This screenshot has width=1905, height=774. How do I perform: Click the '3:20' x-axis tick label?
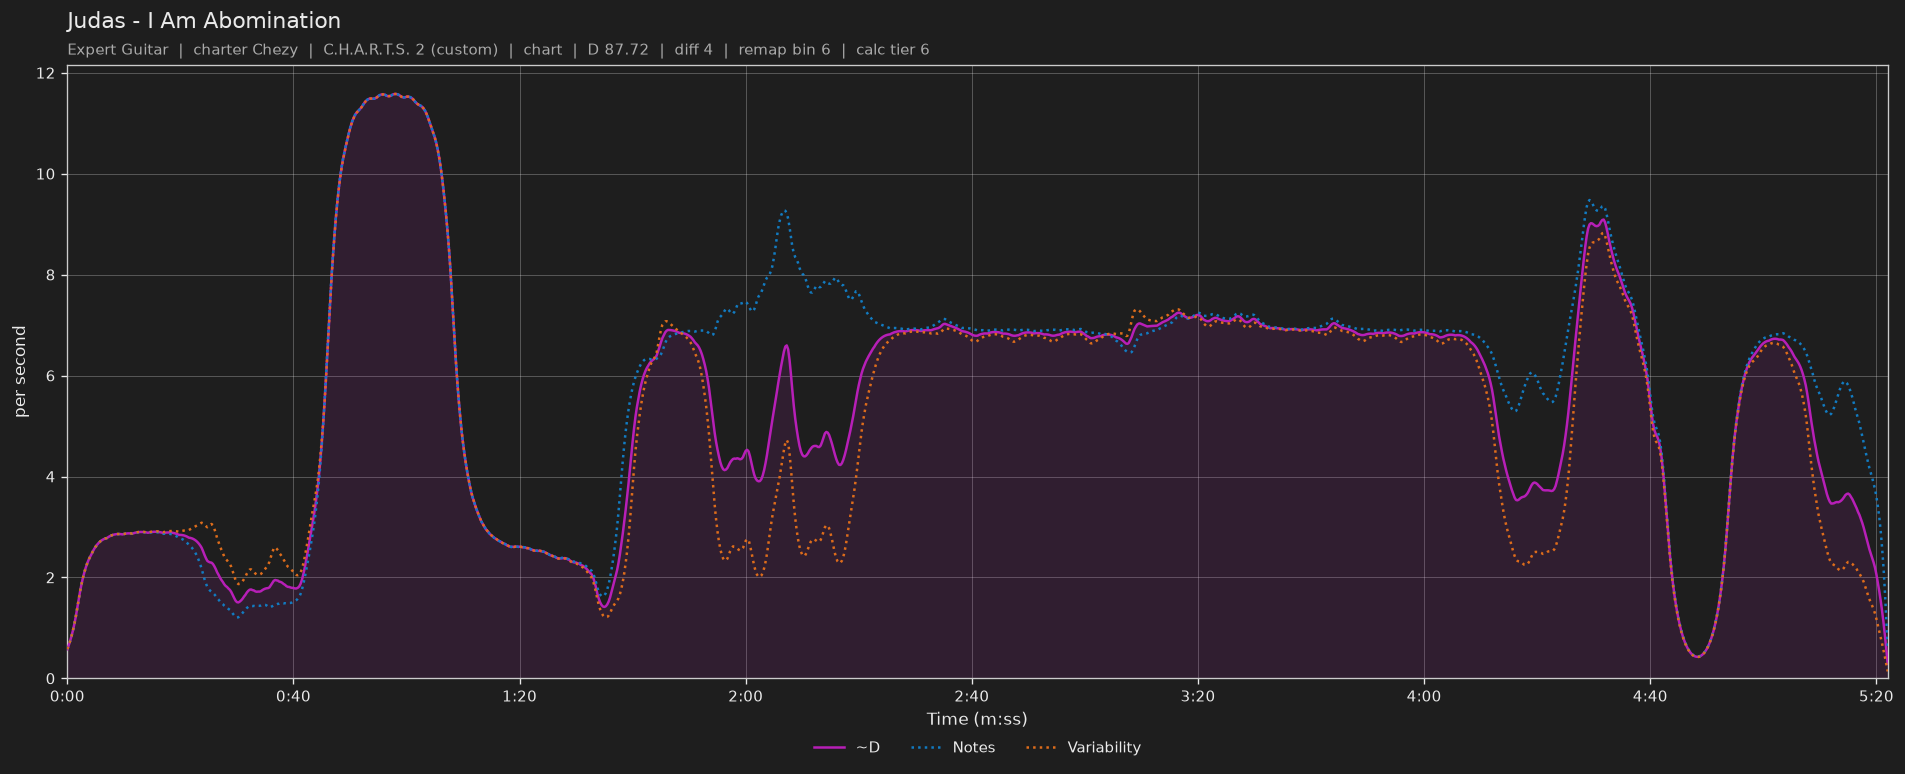(x=1197, y=696)
